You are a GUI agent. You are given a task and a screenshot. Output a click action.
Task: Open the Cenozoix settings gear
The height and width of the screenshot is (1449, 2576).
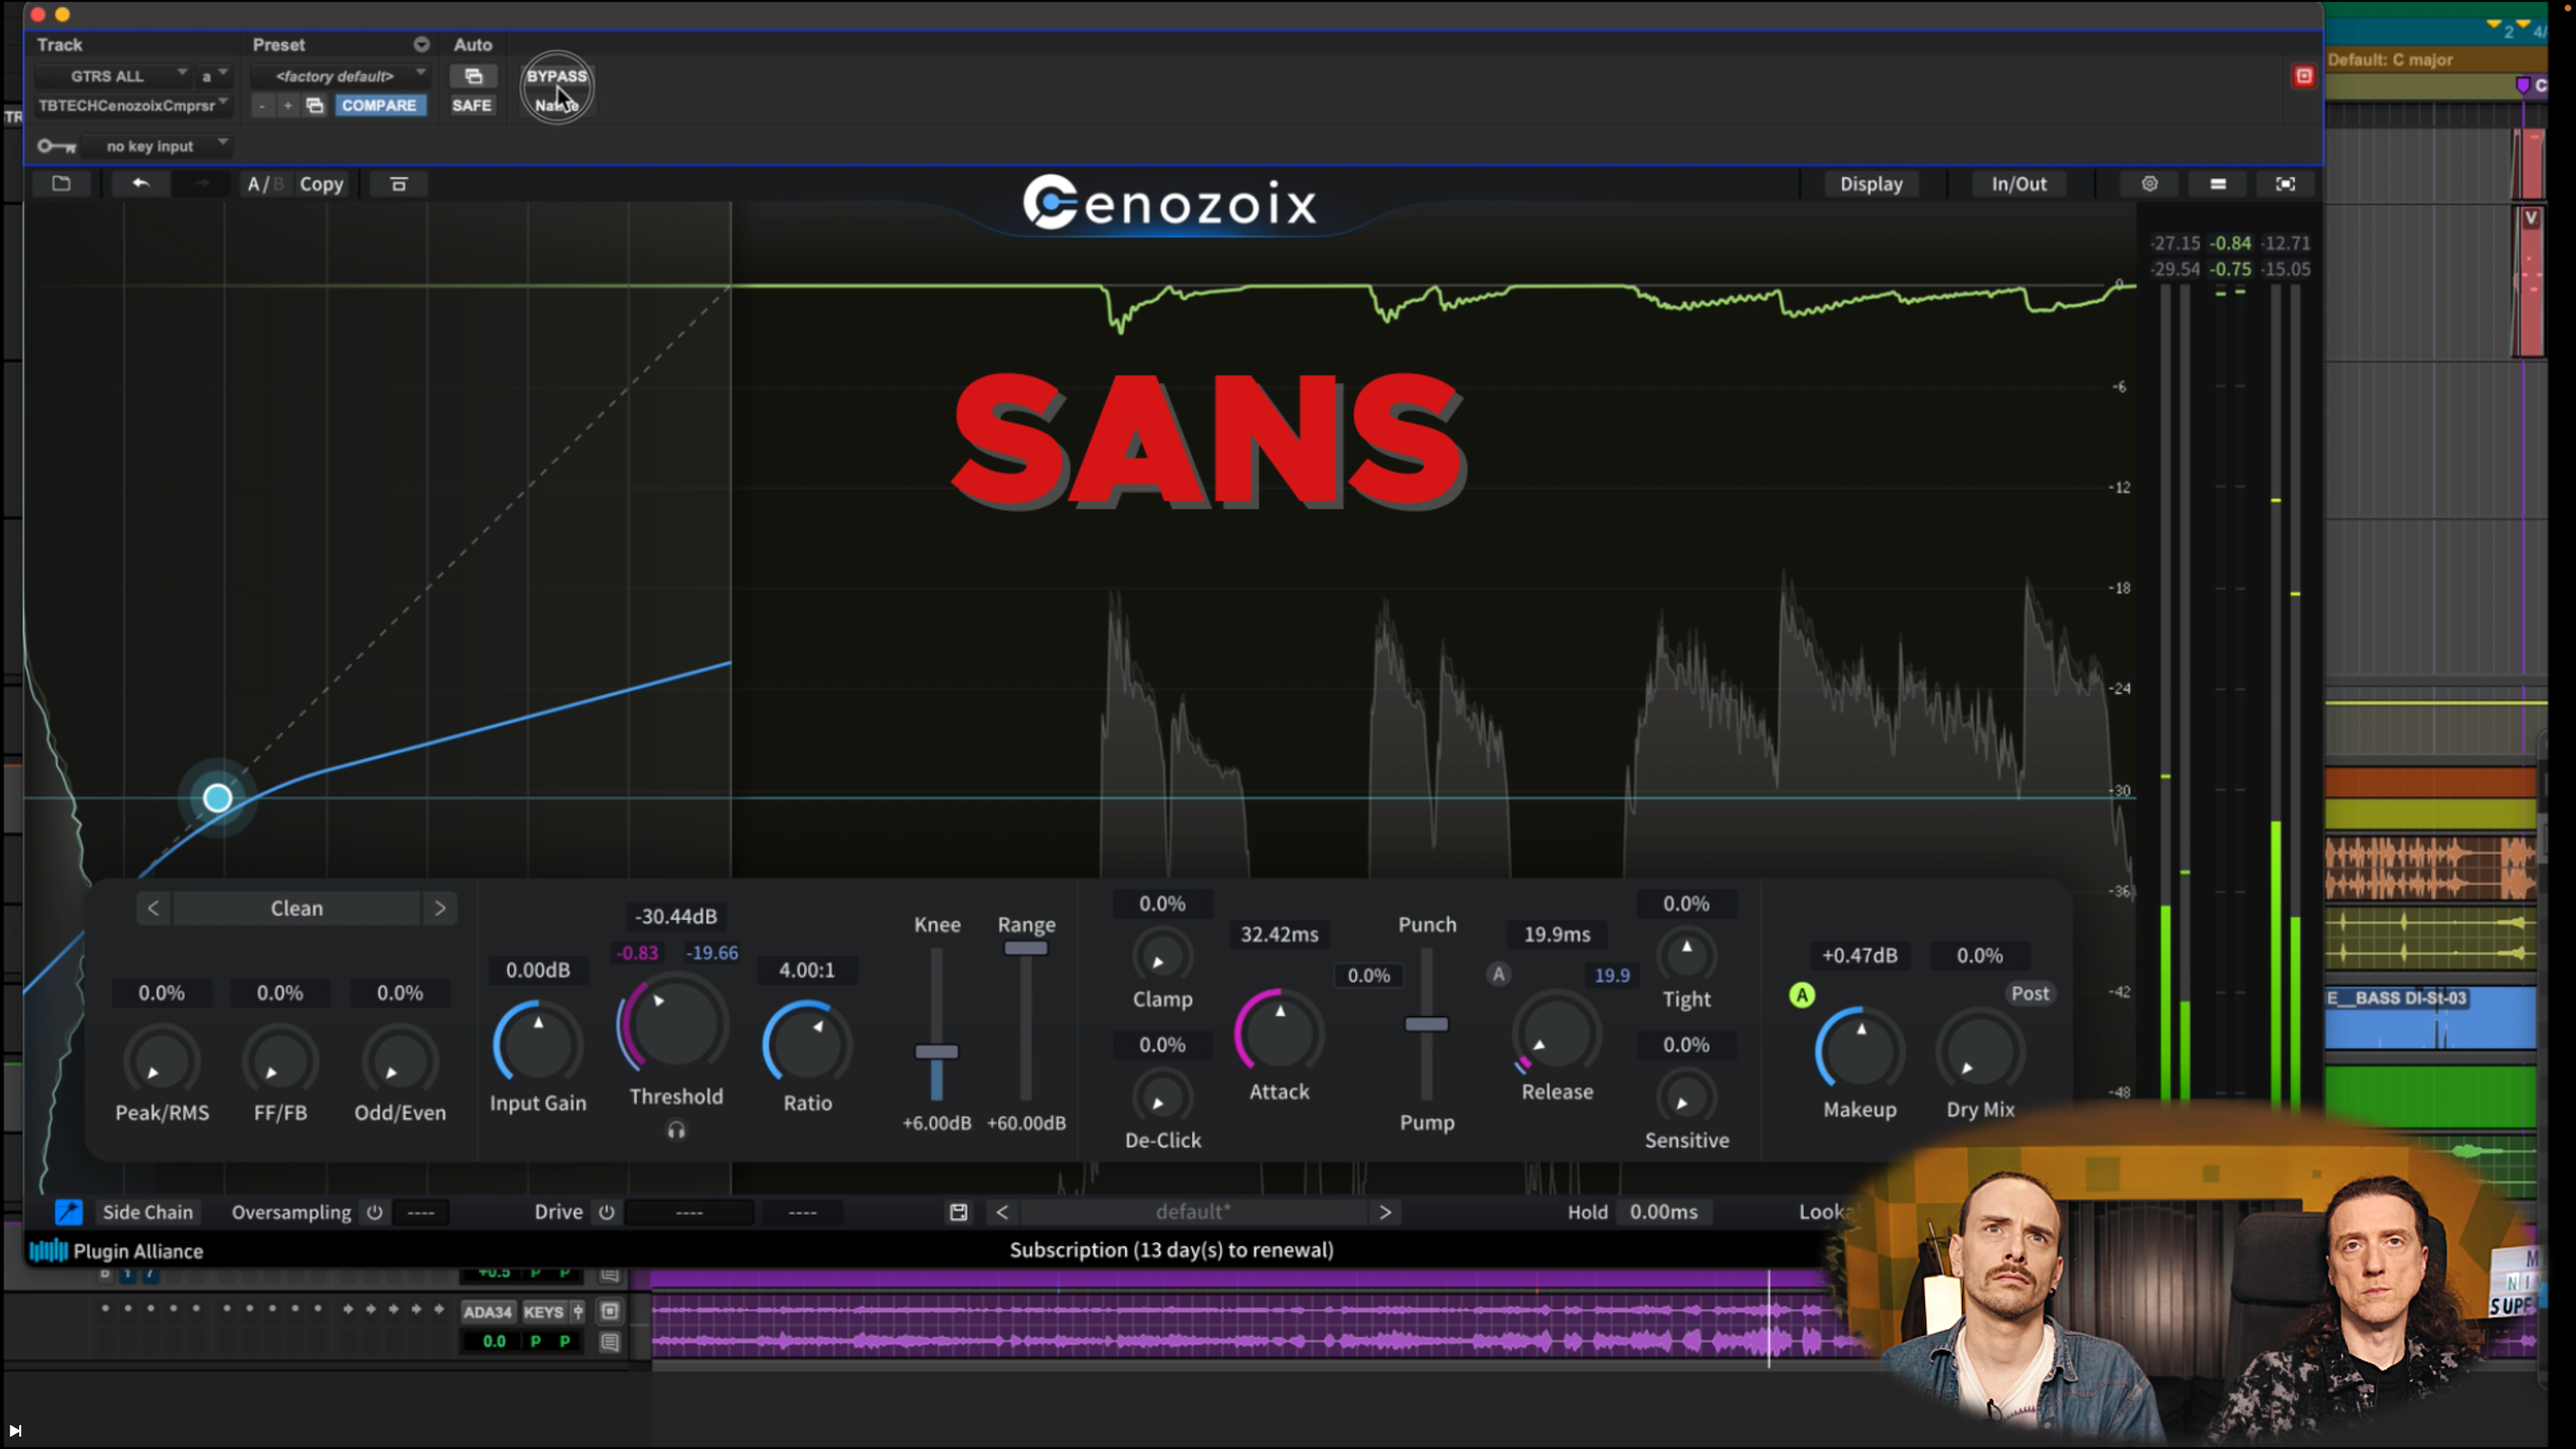[x=2149, y=183]
